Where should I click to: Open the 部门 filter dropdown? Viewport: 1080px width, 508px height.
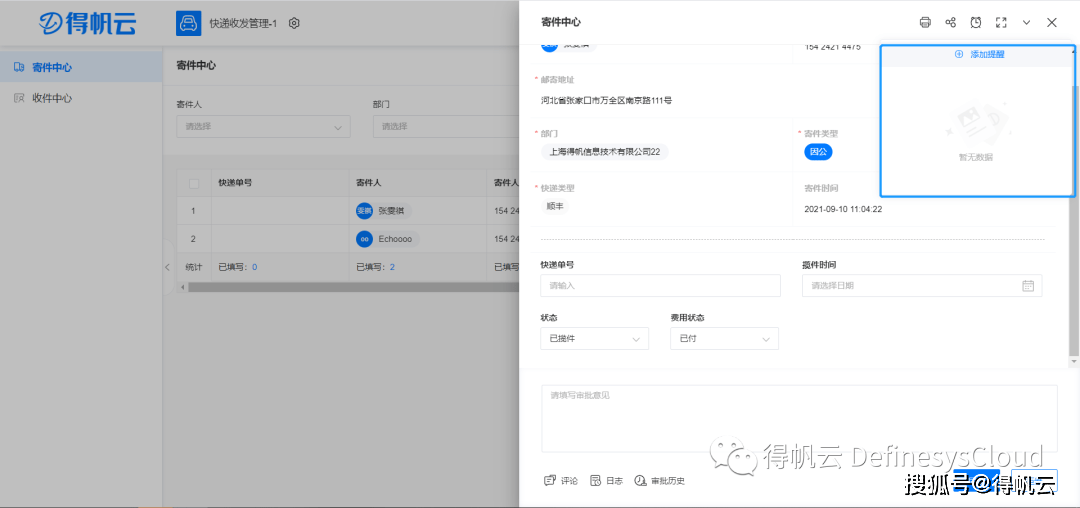tap(446, 127)
